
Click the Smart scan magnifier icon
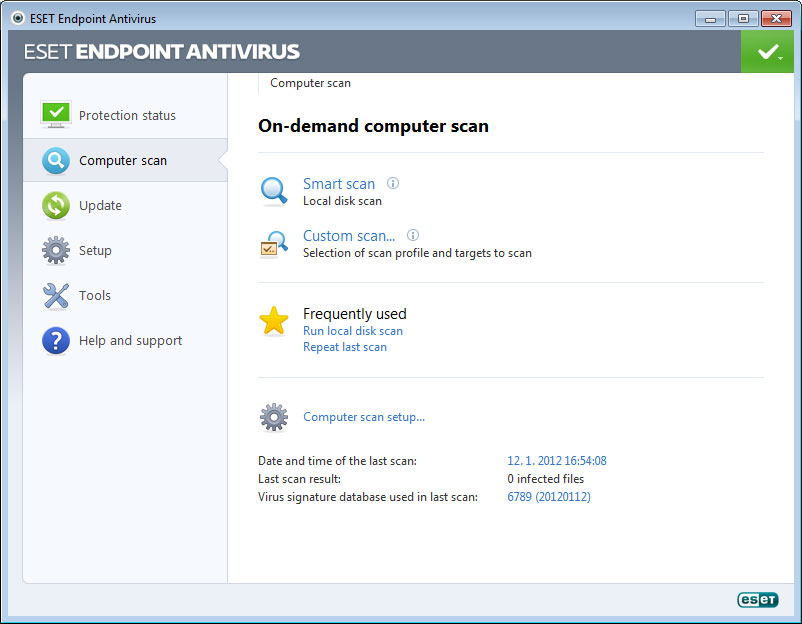point(274,191)
